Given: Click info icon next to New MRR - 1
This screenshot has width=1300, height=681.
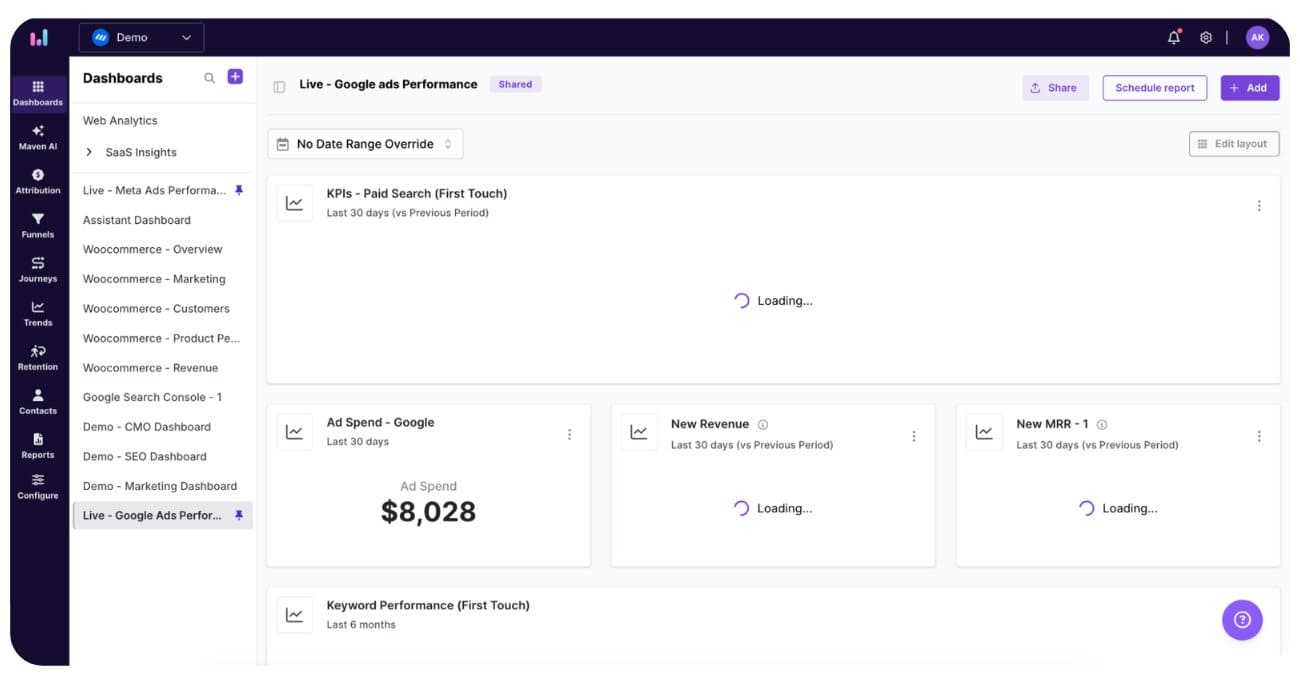Looking at the screenshot, I should pyautogui.click(x=1102, y=424).
